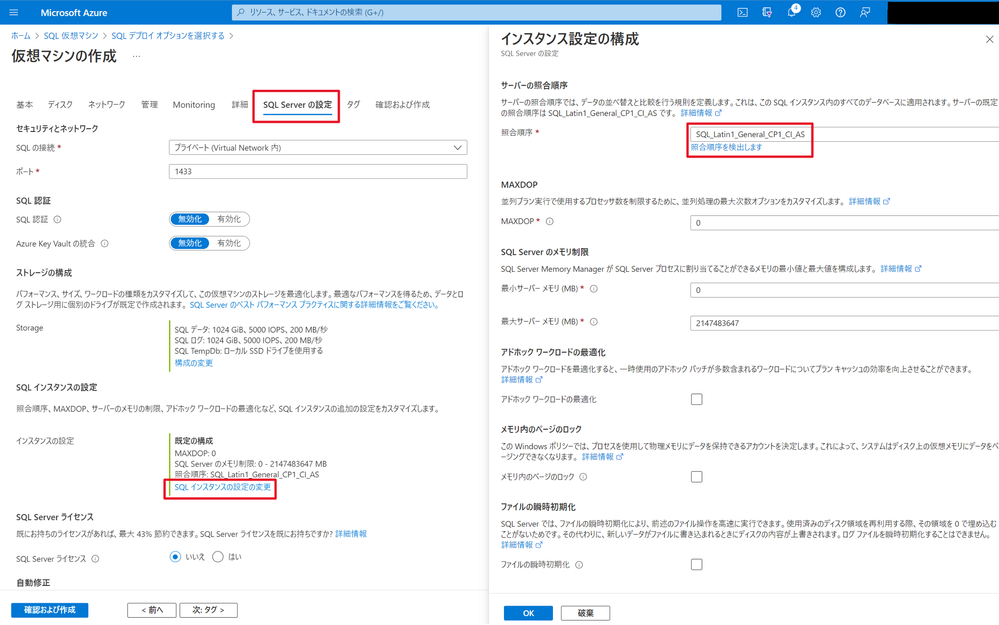Click the 照合順序を検出します link
Viewport: 999px width, 625px height.
pos(726,147)
